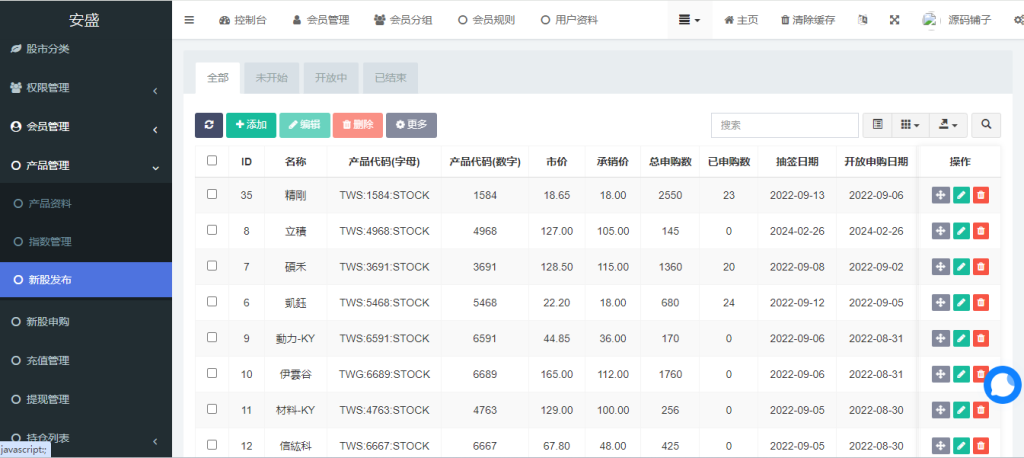
Task: Select the checkbox for row ID 9
Action: [x=212, y=337]
